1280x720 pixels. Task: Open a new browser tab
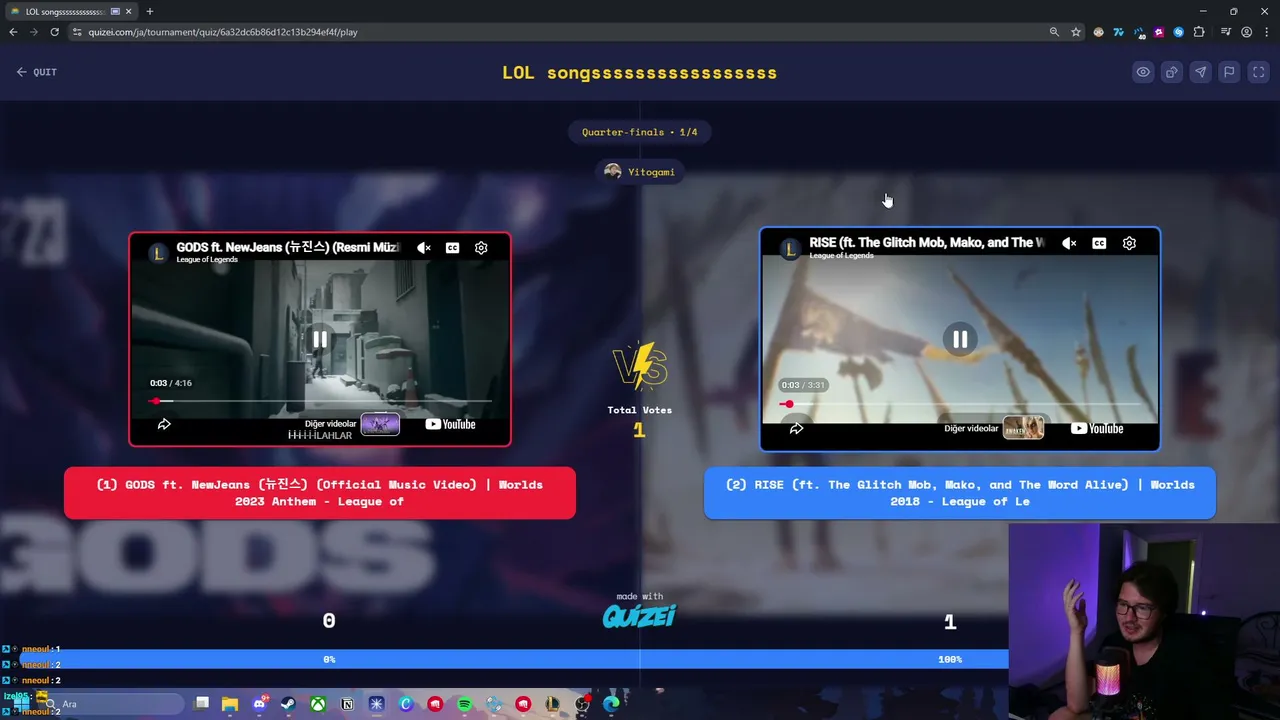(150, 11)
